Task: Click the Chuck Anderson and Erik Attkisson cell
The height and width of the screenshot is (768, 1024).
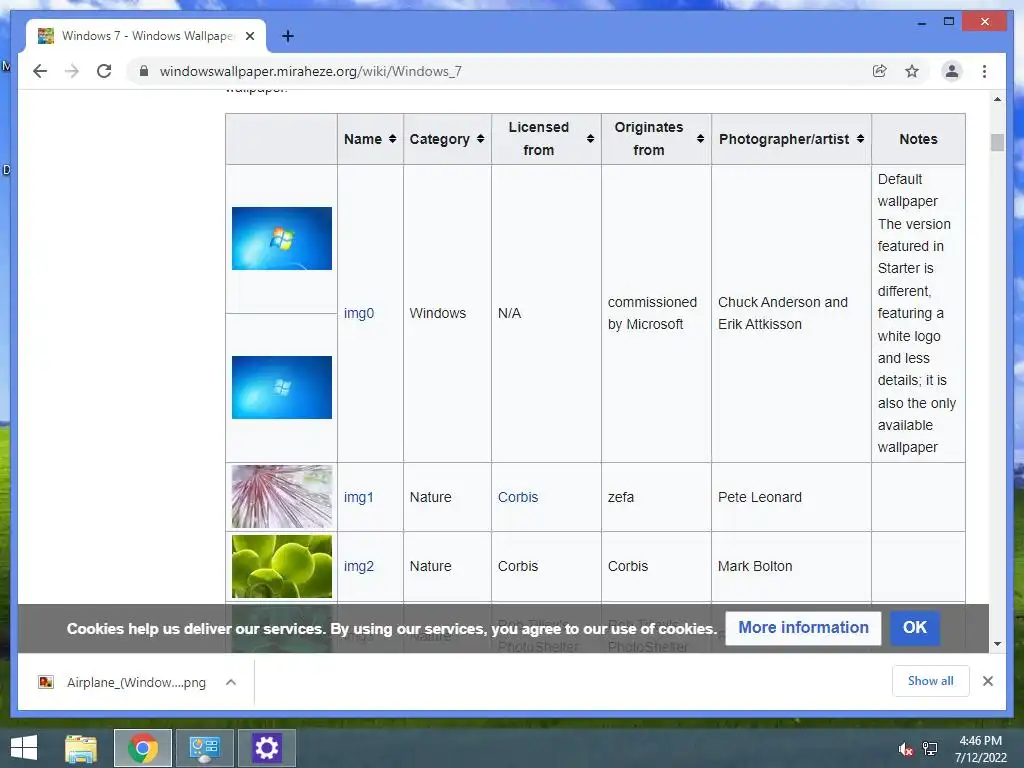Action: 792,313
